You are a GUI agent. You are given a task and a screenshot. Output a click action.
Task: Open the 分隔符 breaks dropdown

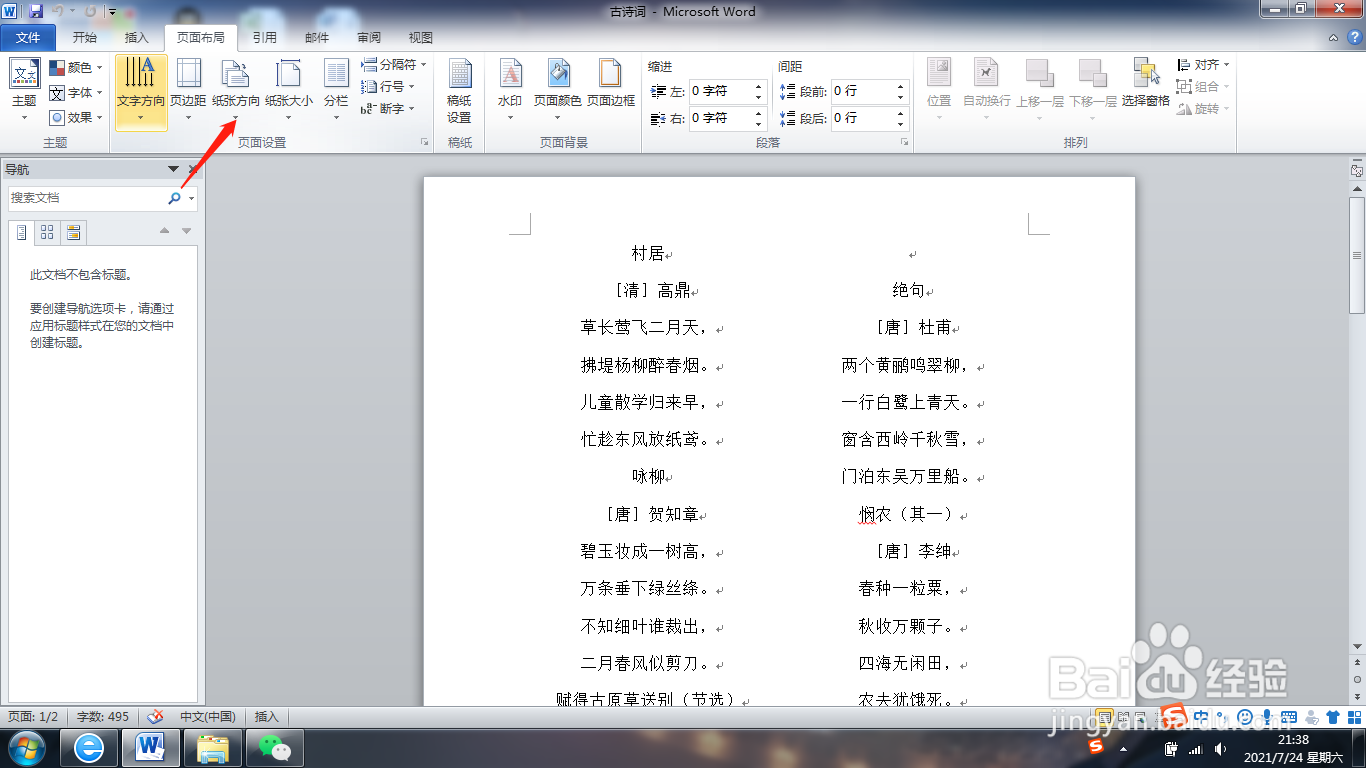tap(394, 65)
